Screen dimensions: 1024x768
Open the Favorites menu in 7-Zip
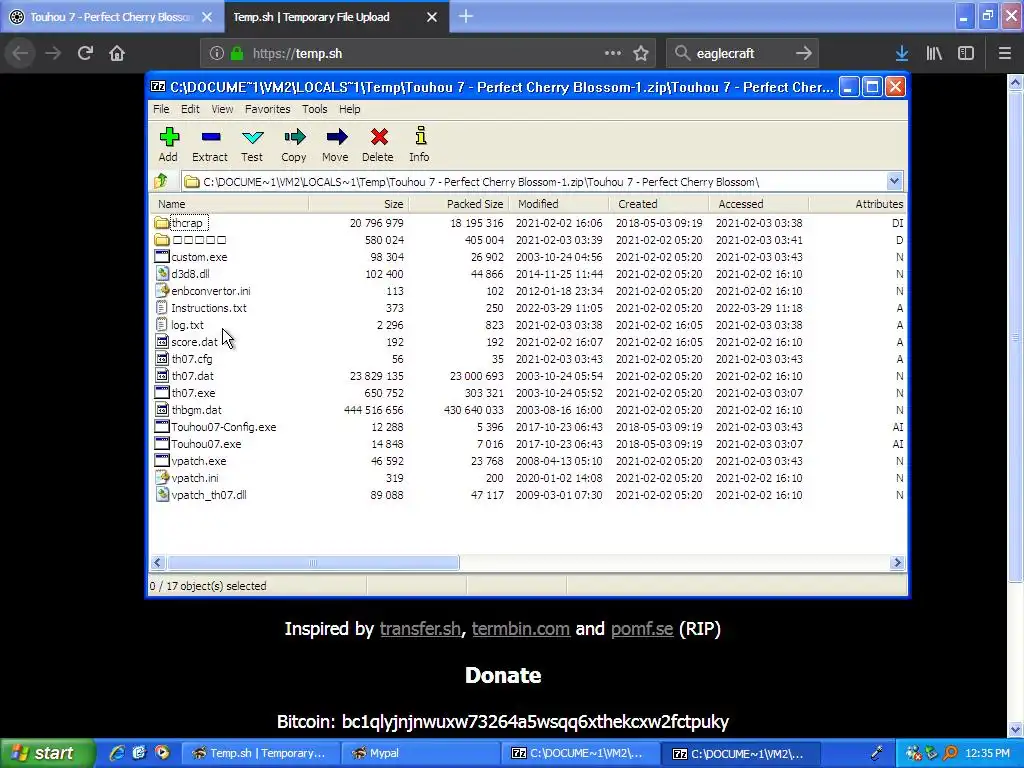click(267, 109)
